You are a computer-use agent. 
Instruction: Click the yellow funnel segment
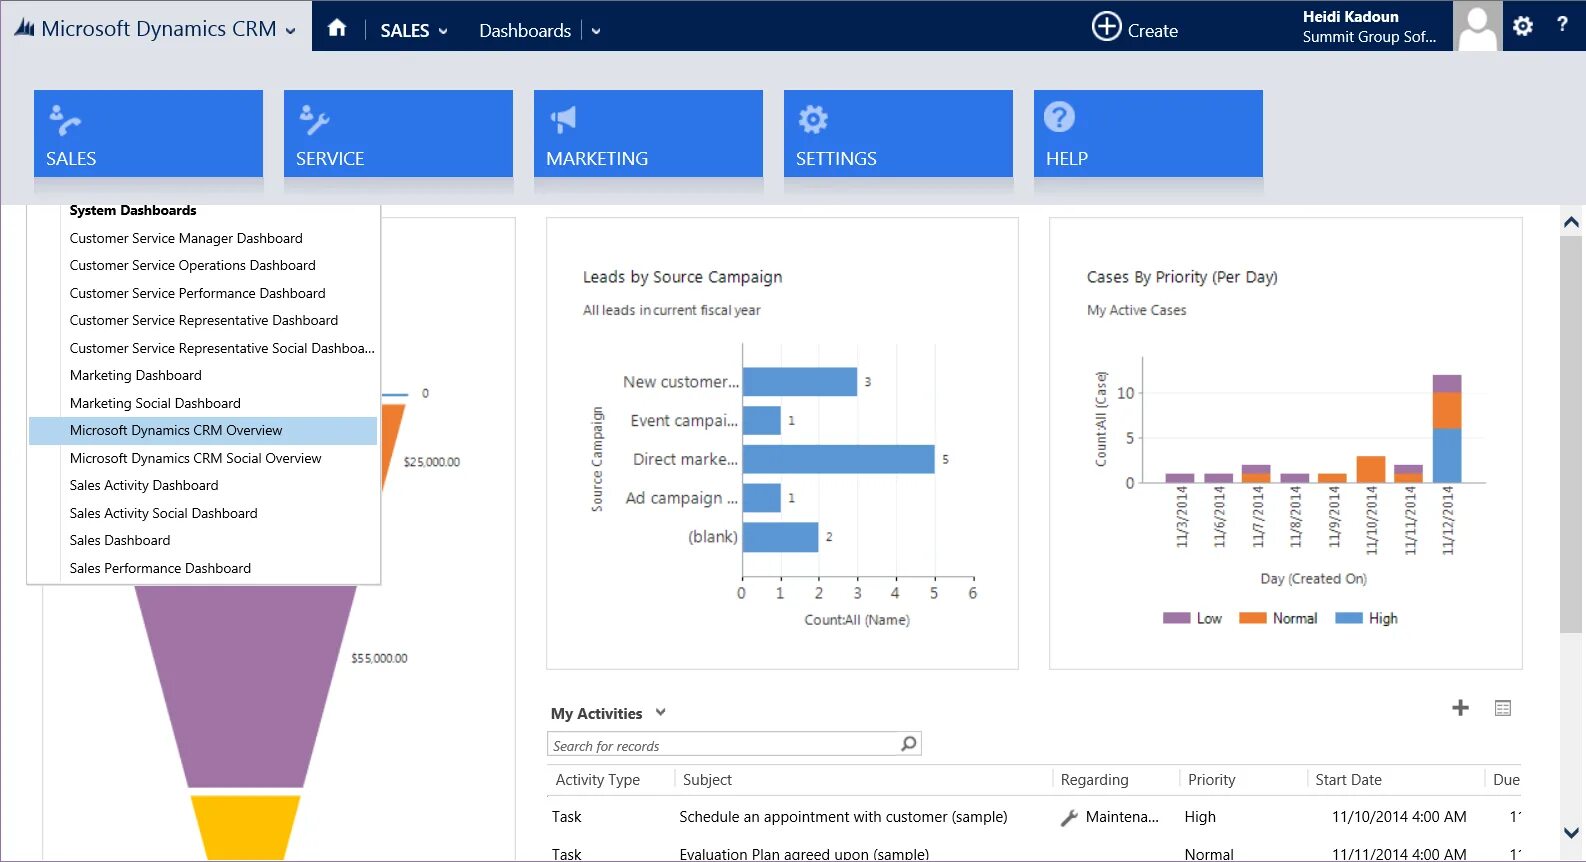point(245,828)
